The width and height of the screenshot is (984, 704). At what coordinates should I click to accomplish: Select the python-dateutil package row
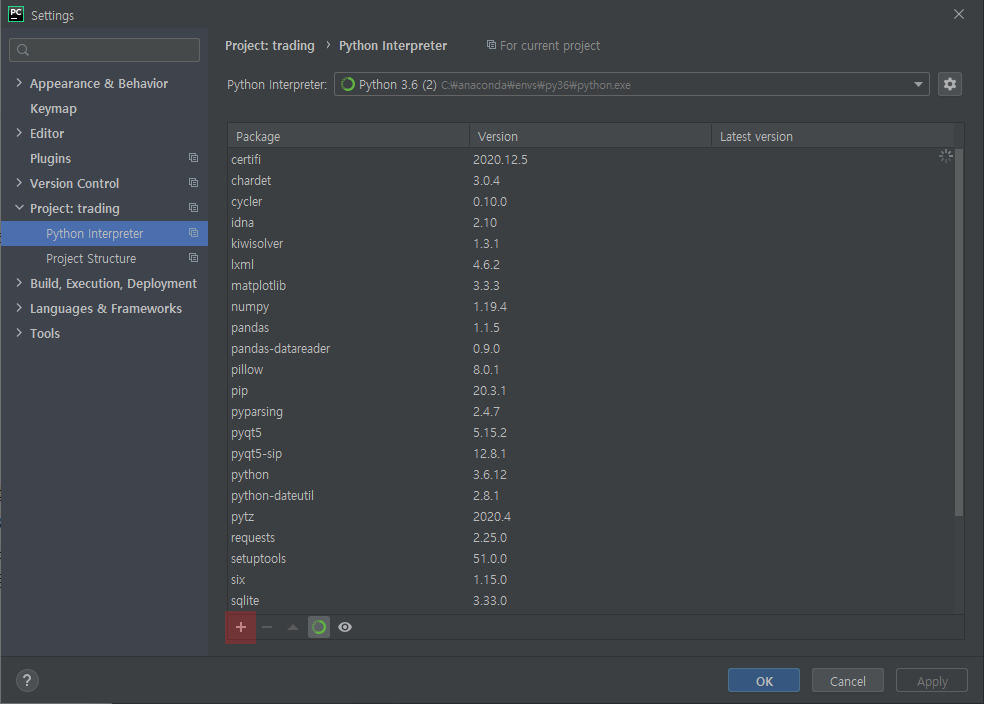click(591, 496)
